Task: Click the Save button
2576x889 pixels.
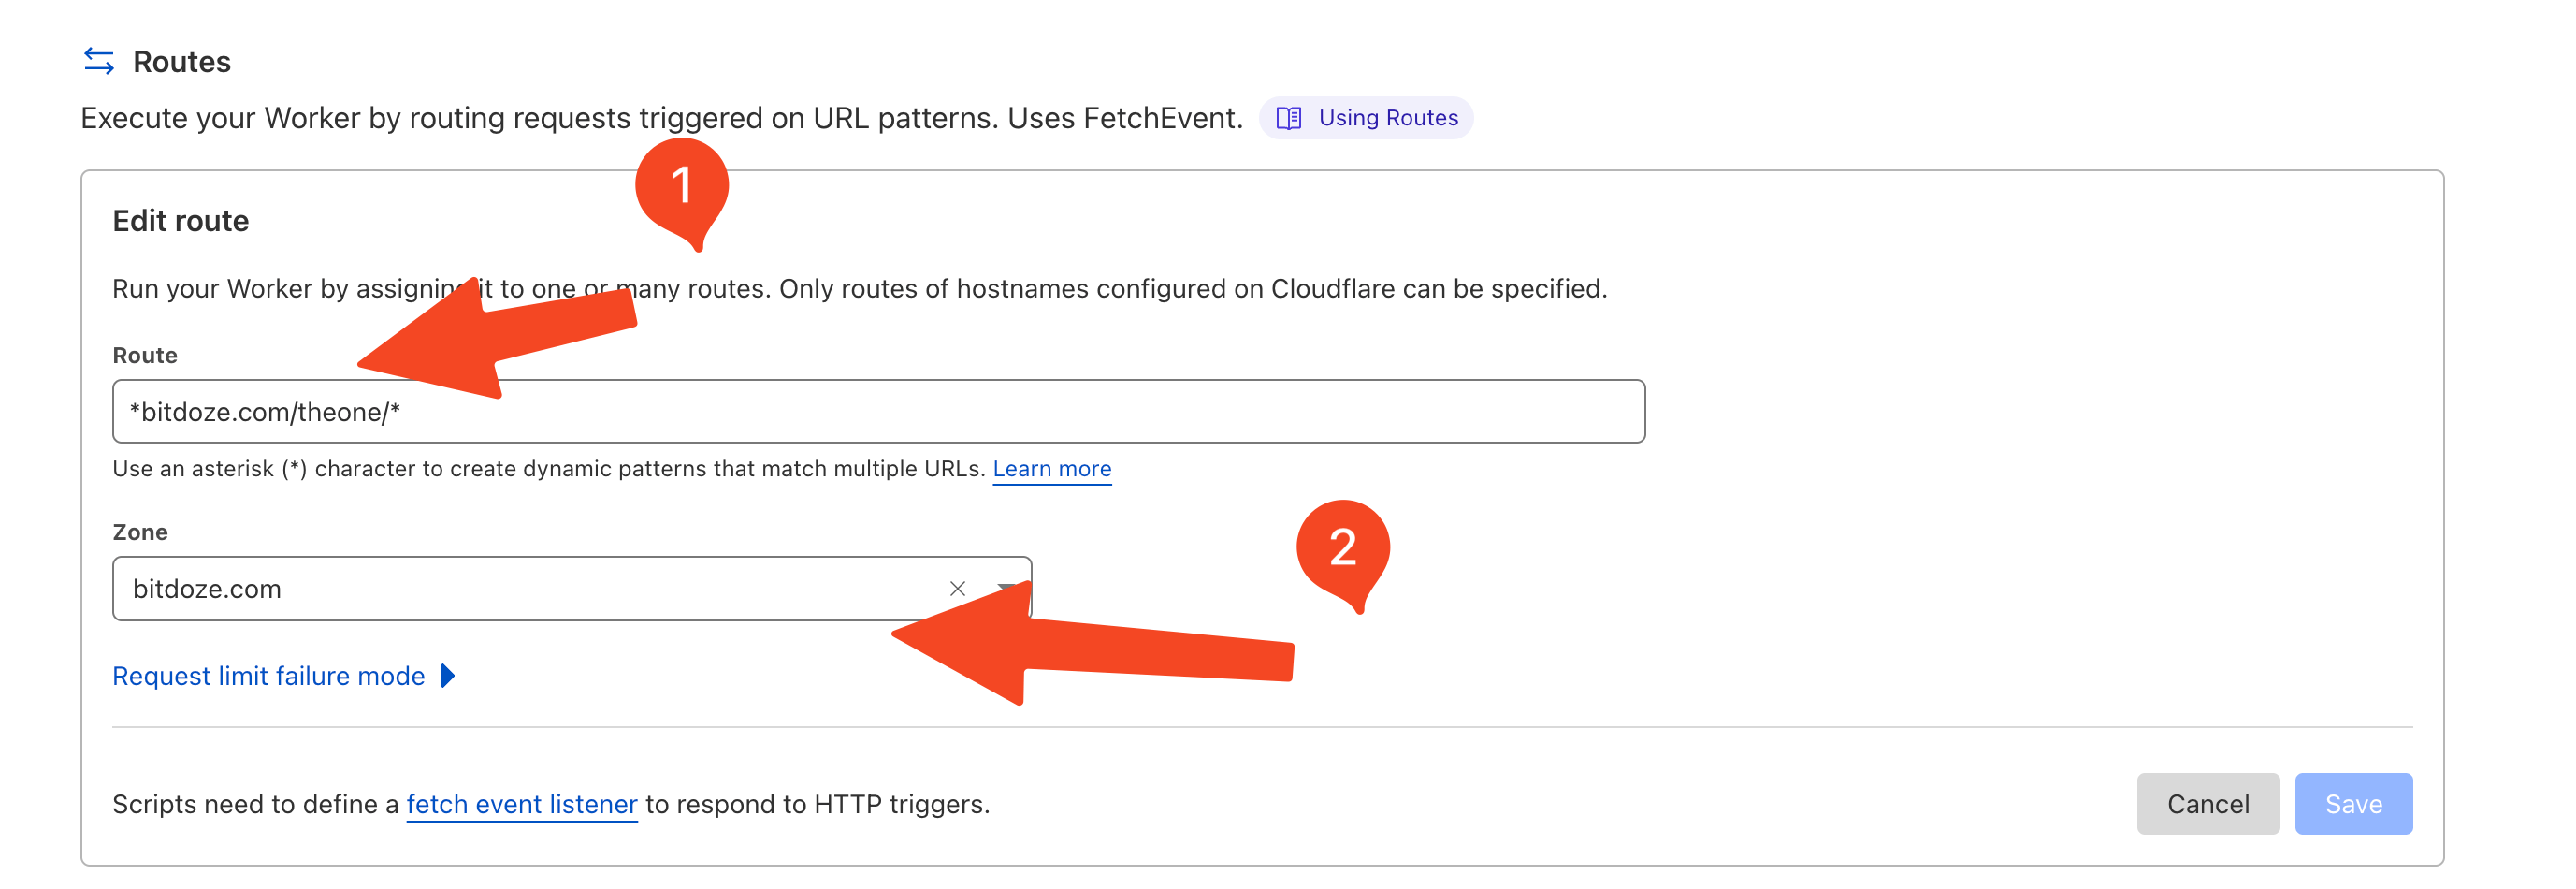Action: click(x=2354, y=803)
